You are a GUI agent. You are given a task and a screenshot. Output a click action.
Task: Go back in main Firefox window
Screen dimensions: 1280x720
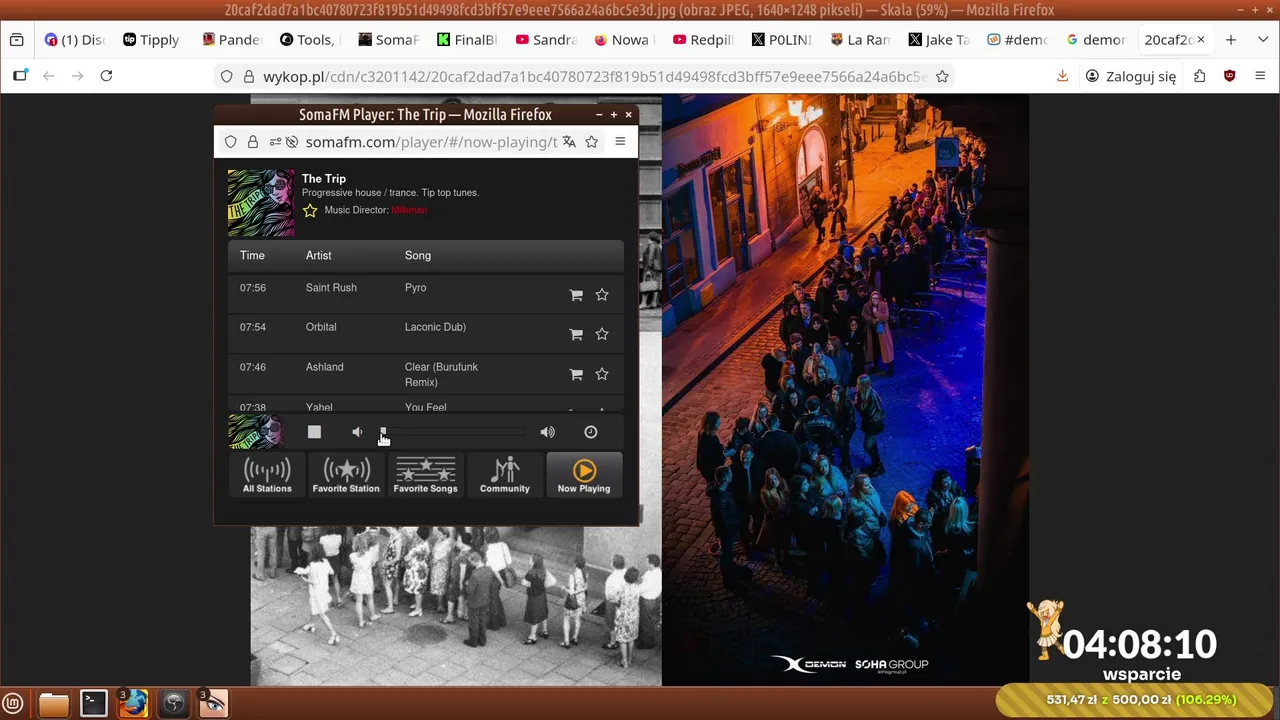(x=48, y=76)
